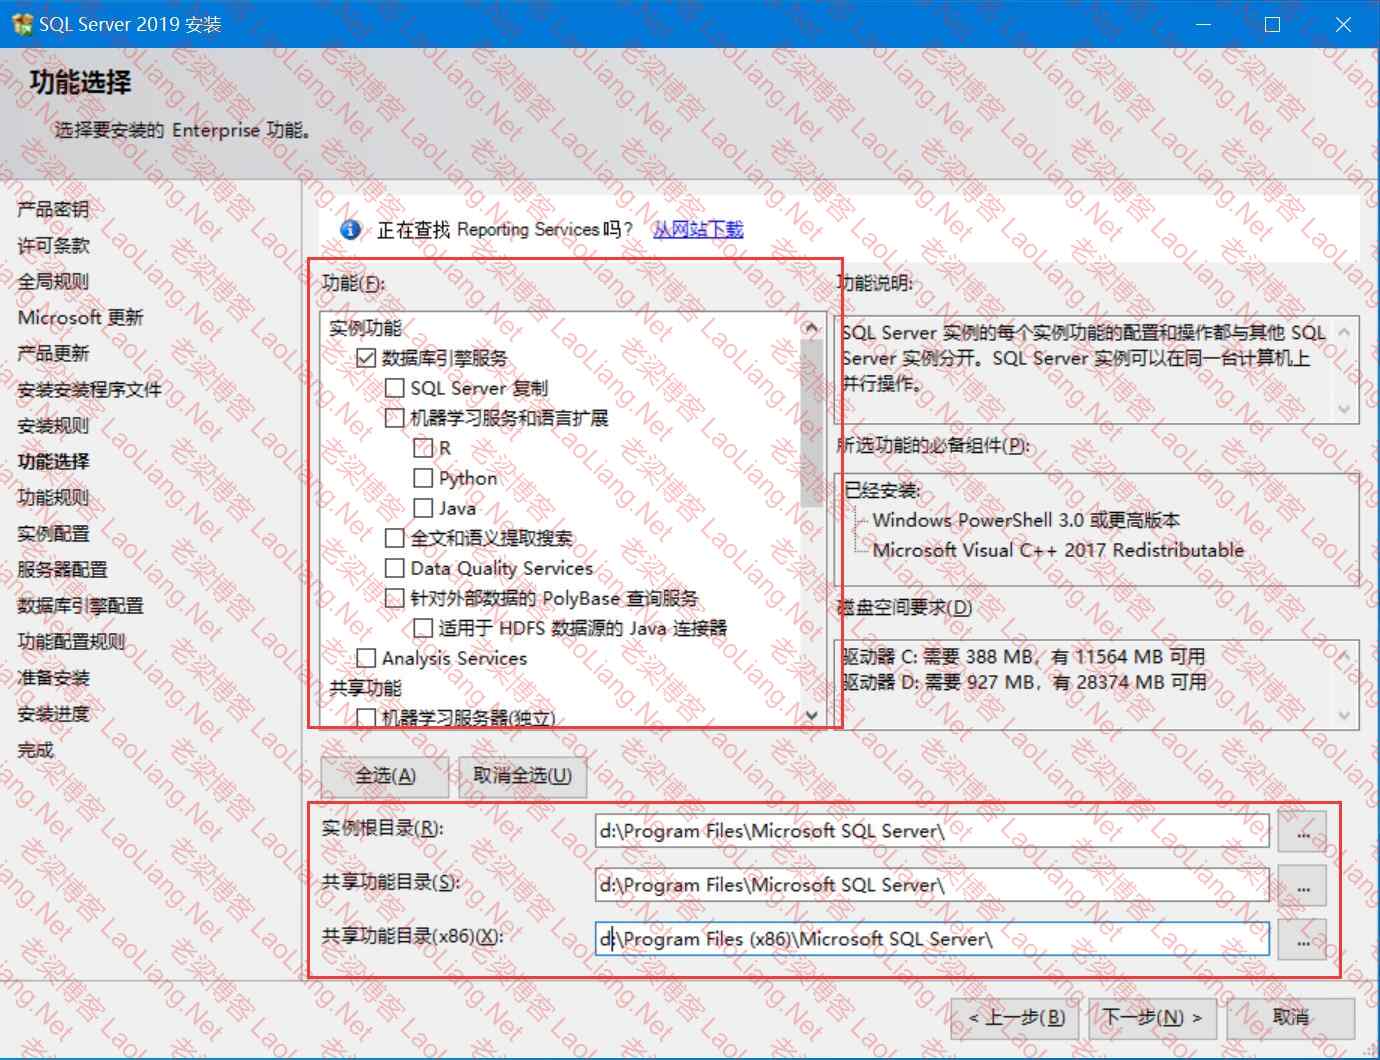Tick the Java feature checkbox
Image resolution: width=1380 pixels, height=1060 pixels.
423,508
